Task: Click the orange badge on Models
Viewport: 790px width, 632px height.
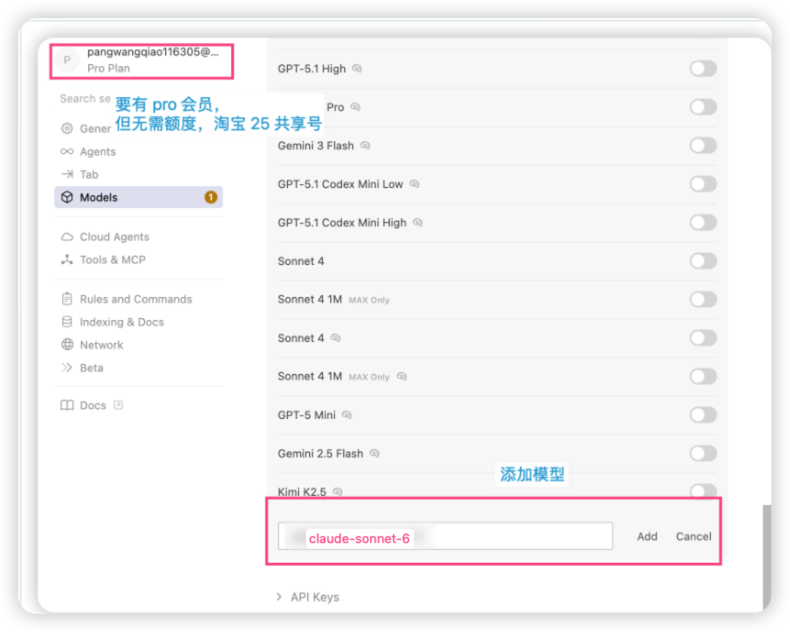Action: click(x=211, y=197)
